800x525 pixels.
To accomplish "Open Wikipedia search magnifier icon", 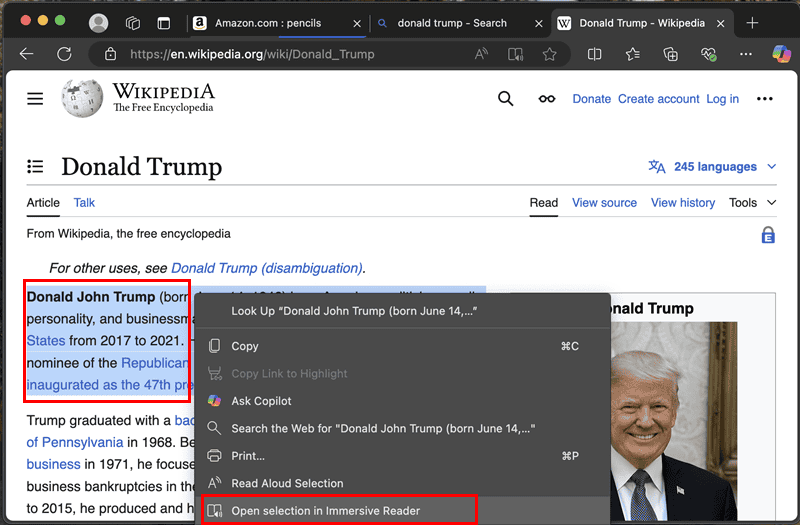I will (506, 98).
